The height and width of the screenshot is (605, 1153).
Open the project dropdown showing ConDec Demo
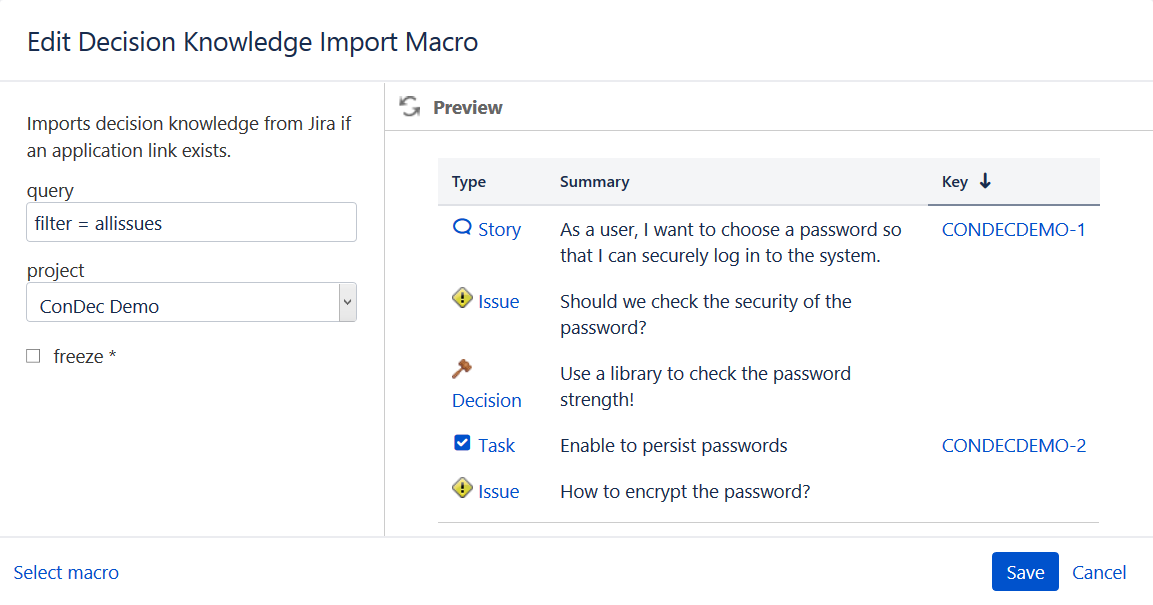click(191, 303)
